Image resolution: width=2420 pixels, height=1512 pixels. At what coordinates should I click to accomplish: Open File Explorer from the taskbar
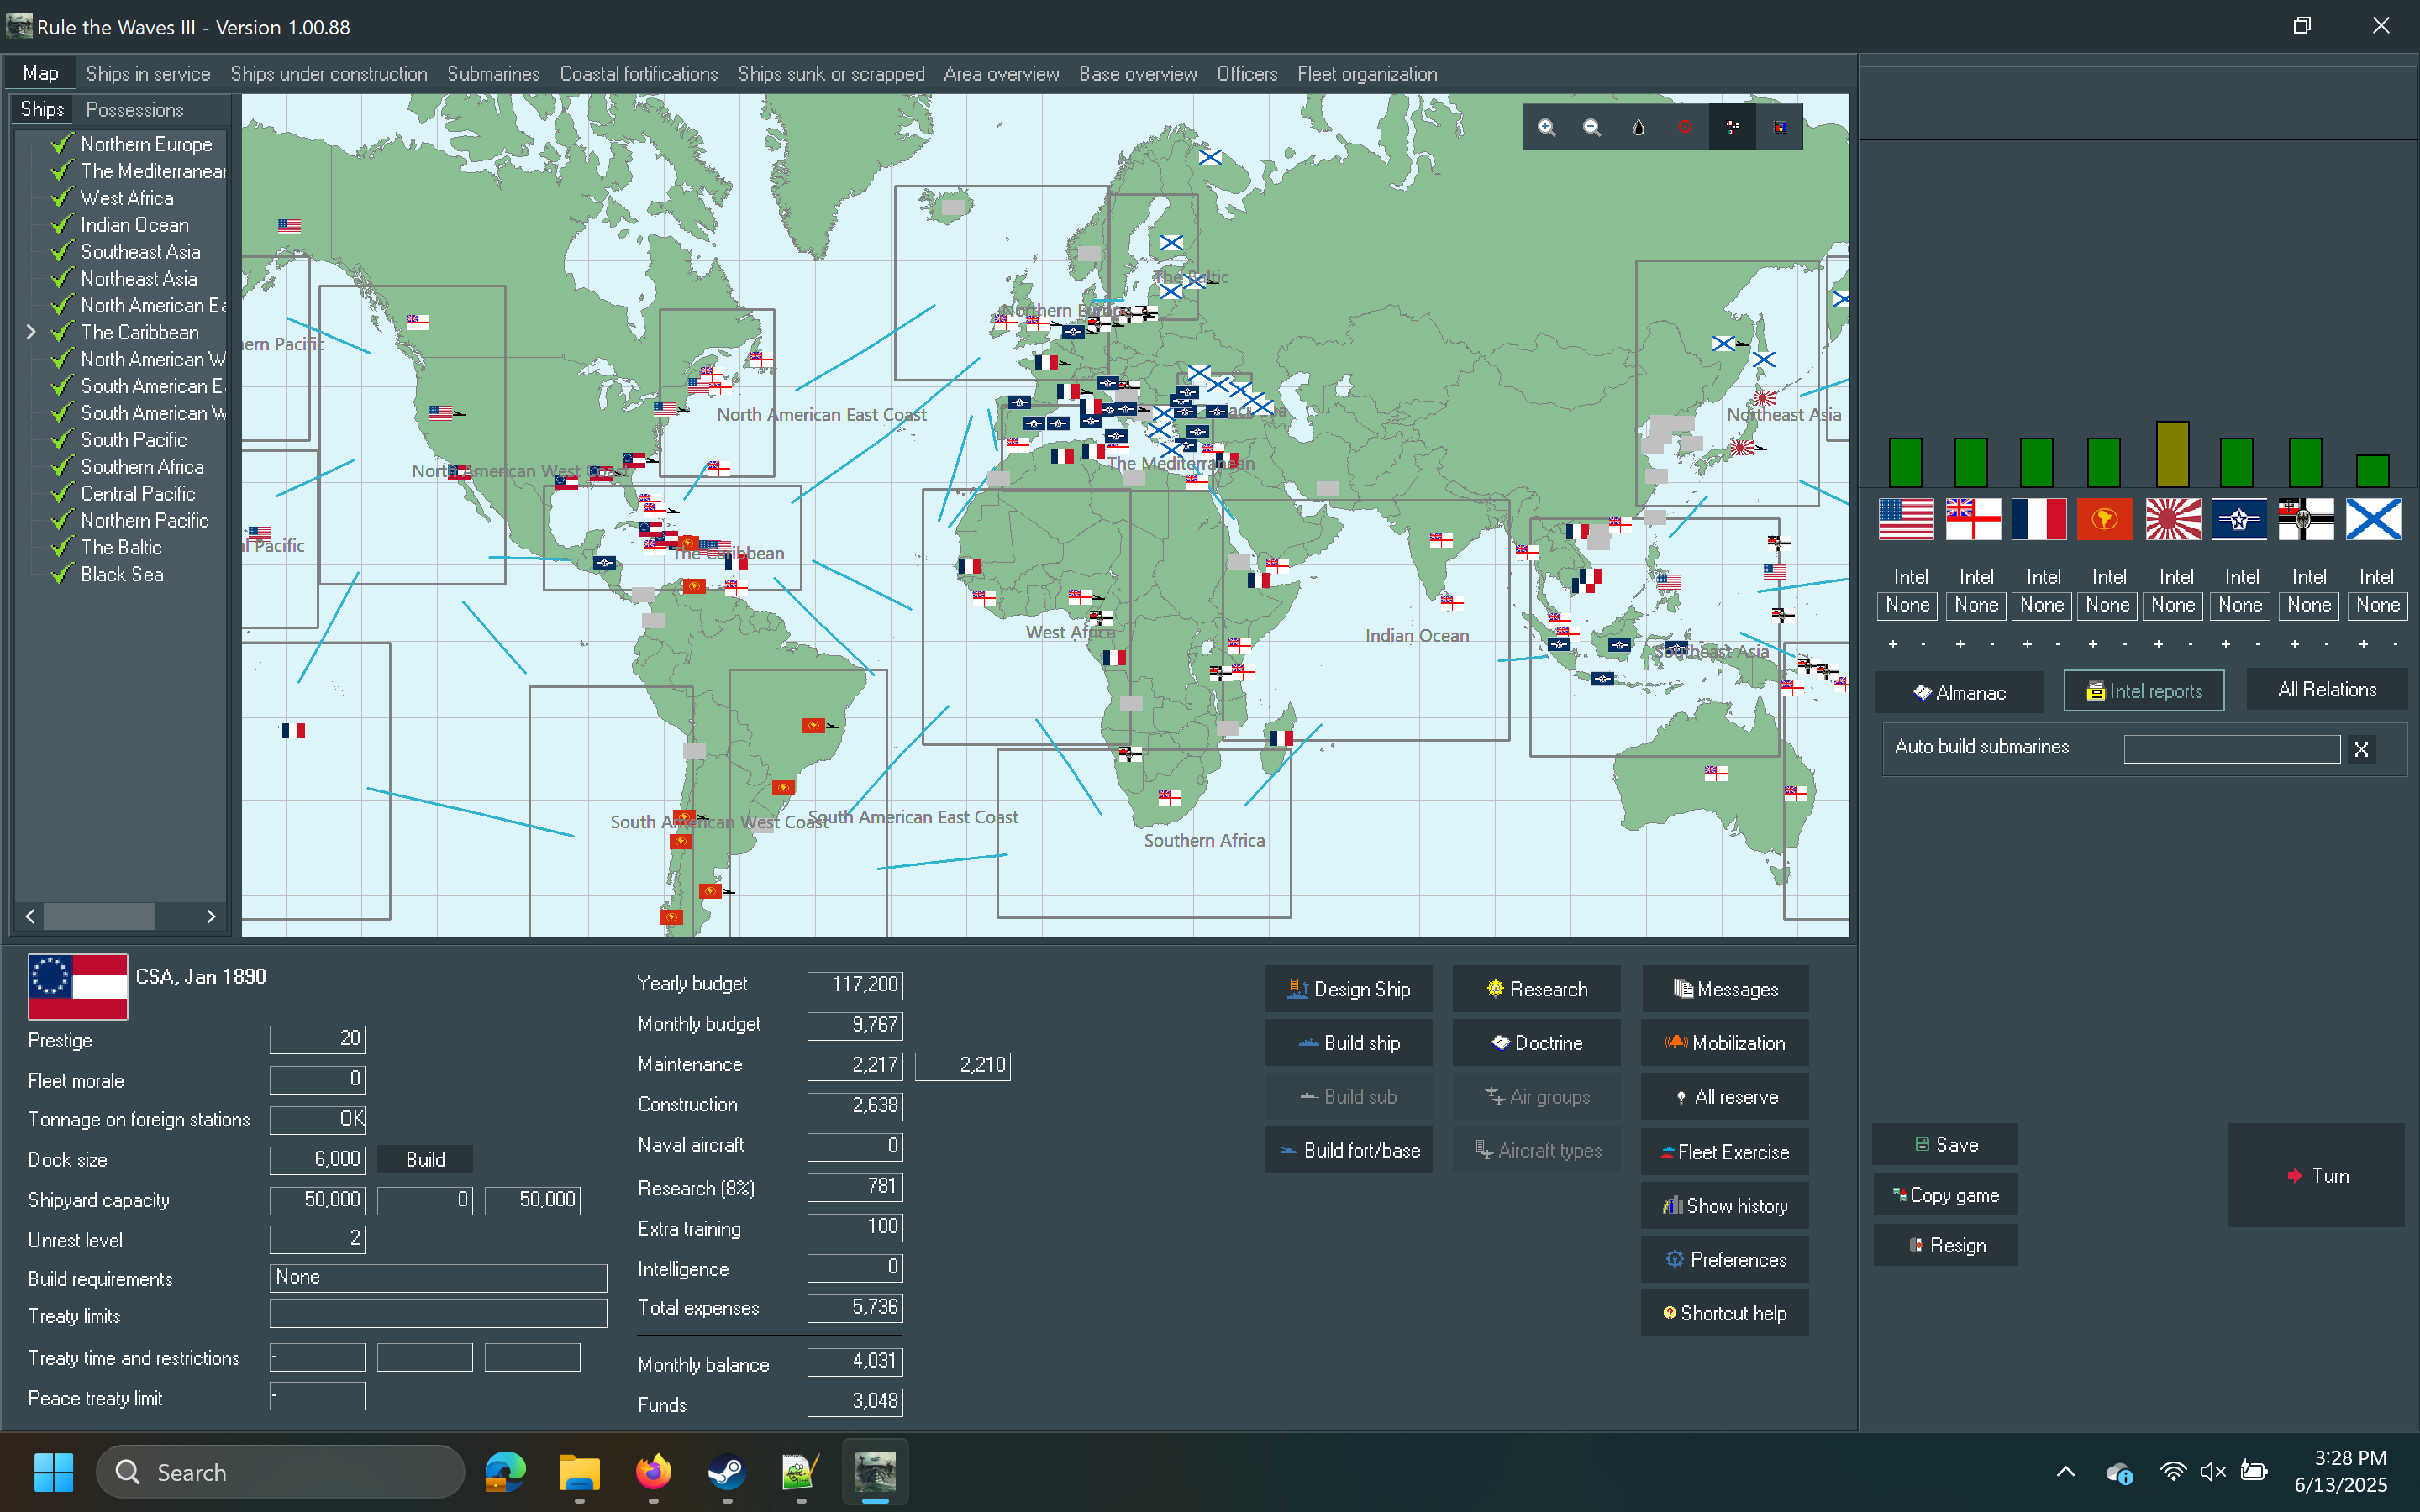pos(579,1472)
